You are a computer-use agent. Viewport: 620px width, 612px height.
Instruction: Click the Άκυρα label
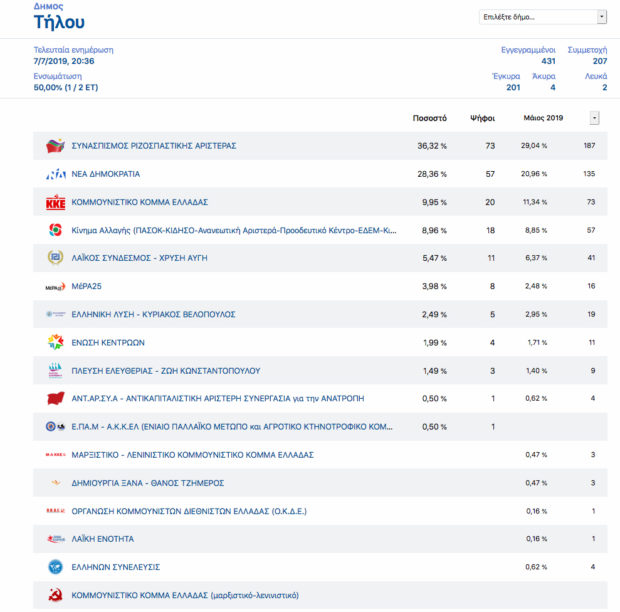pos(544,76)
